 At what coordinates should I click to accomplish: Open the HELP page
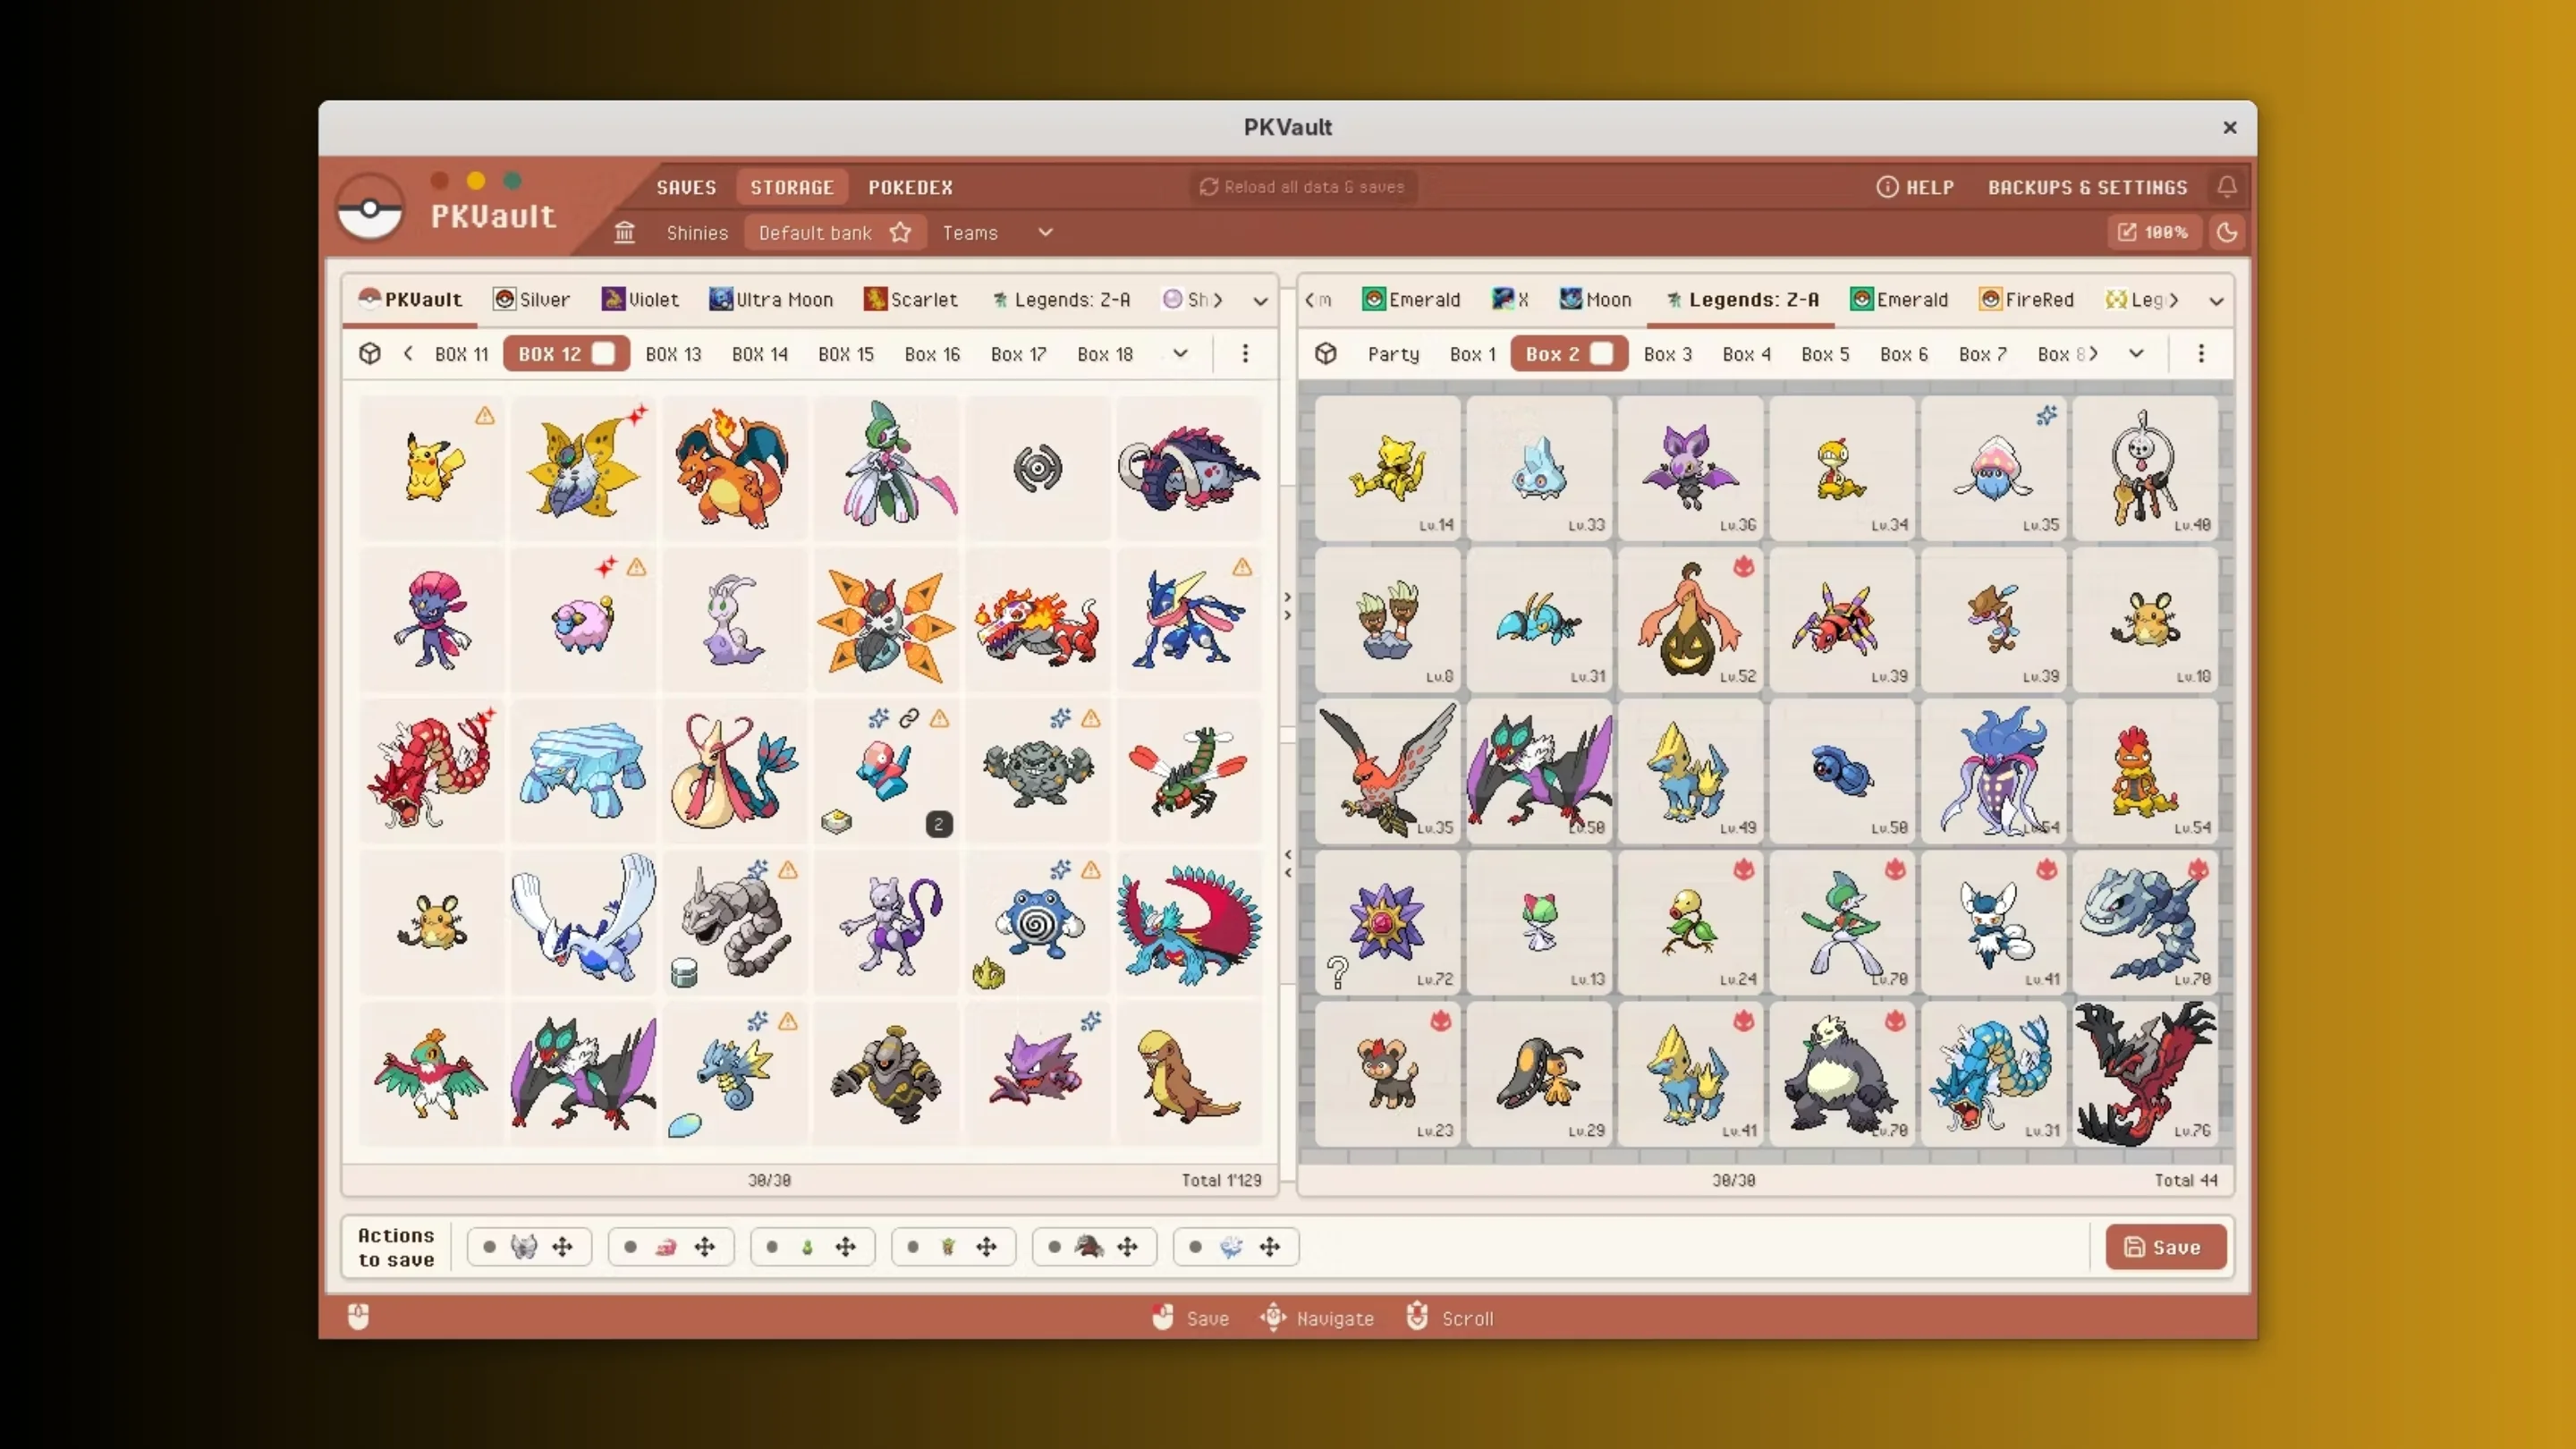(1915, 187)
